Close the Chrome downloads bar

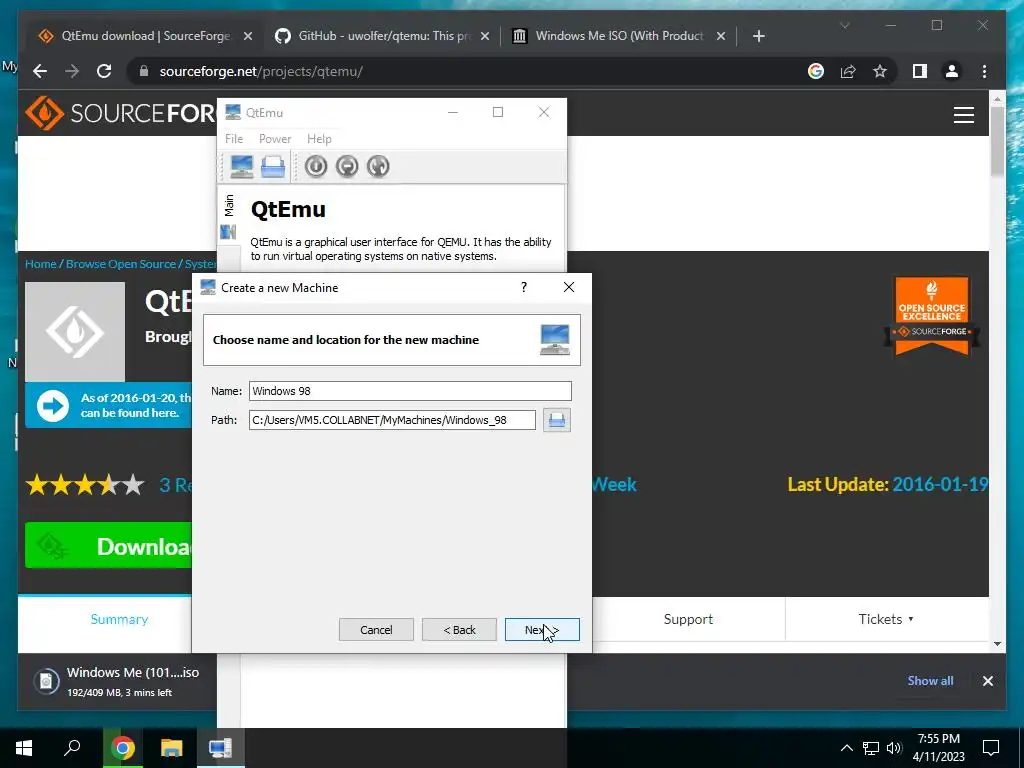[x=987, y=680]
